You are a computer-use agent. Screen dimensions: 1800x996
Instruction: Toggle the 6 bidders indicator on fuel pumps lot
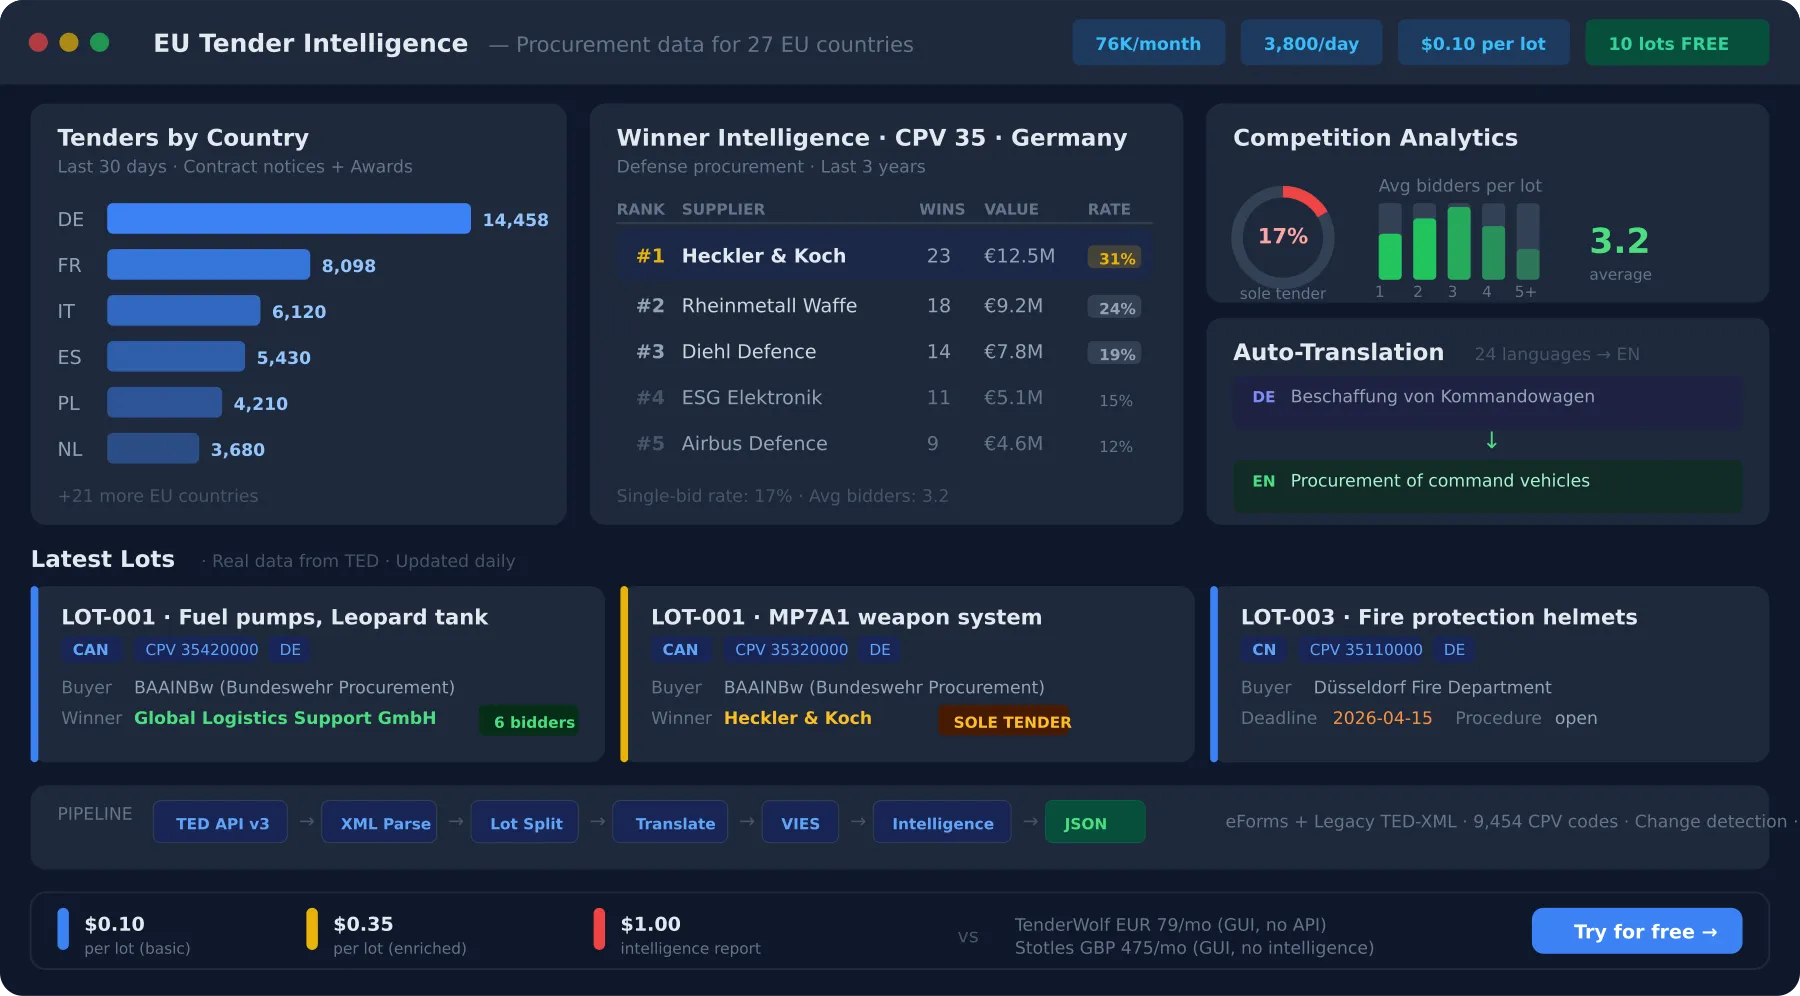pos(529,721)
